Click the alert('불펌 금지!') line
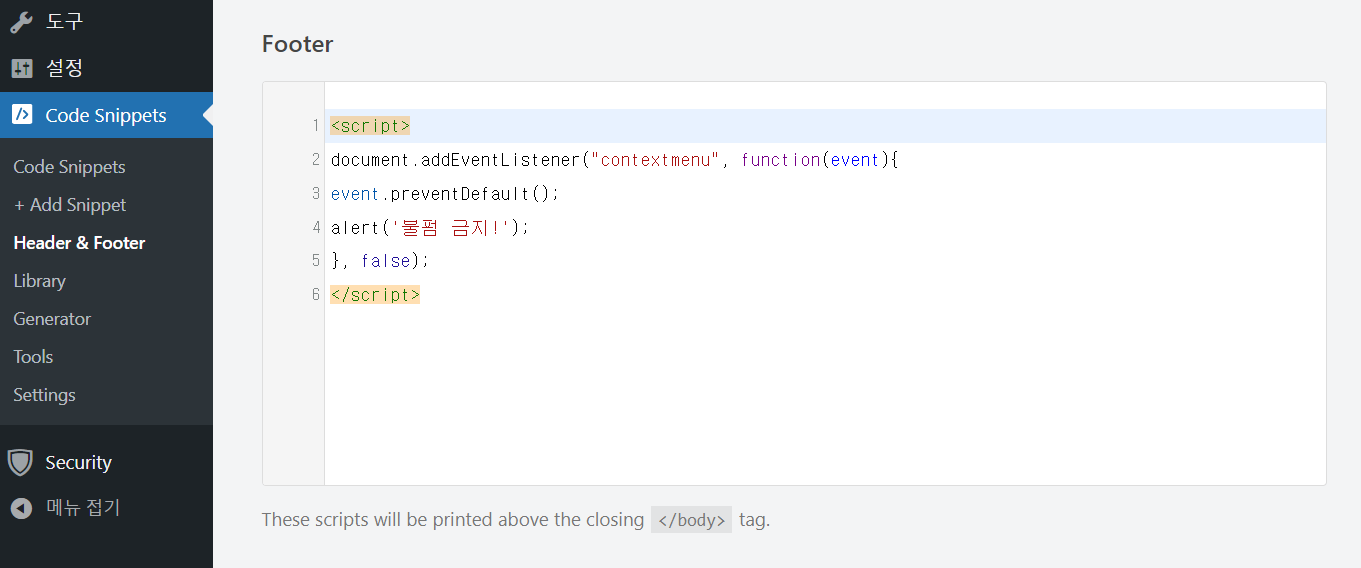Viewport: 1361px width, 568px height. pos(430,228)
